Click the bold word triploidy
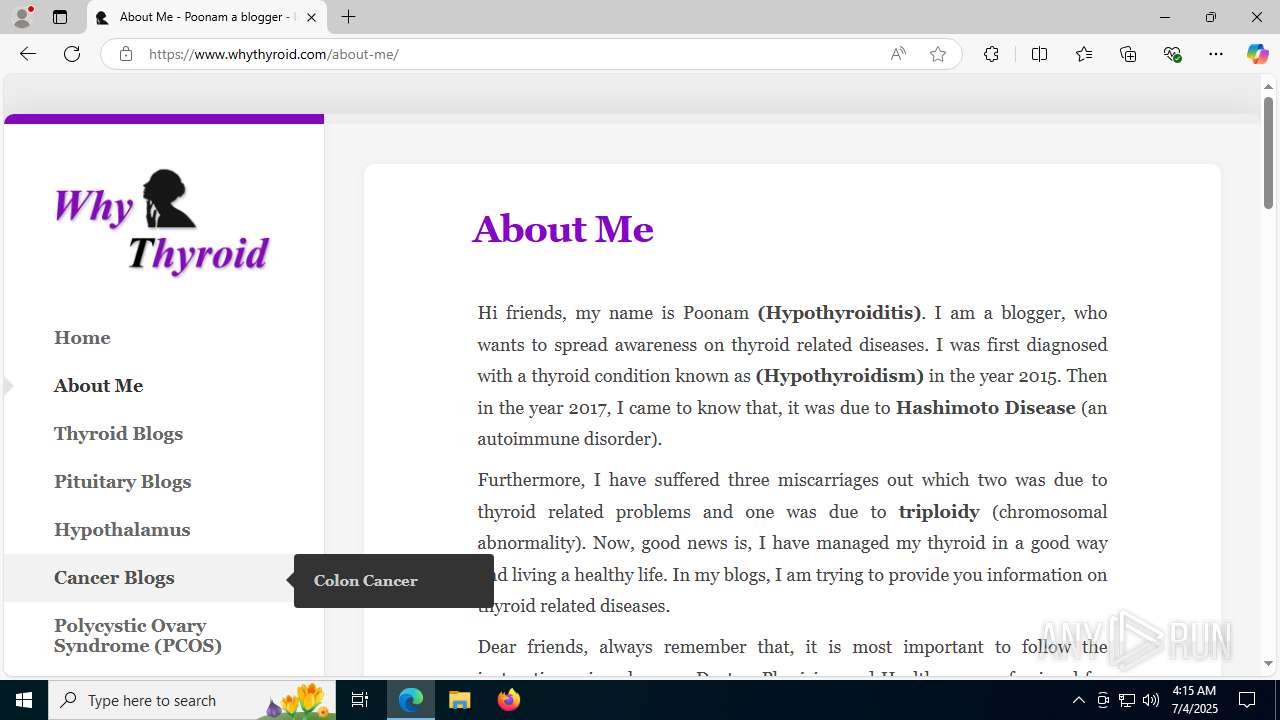 click(939, 512)
